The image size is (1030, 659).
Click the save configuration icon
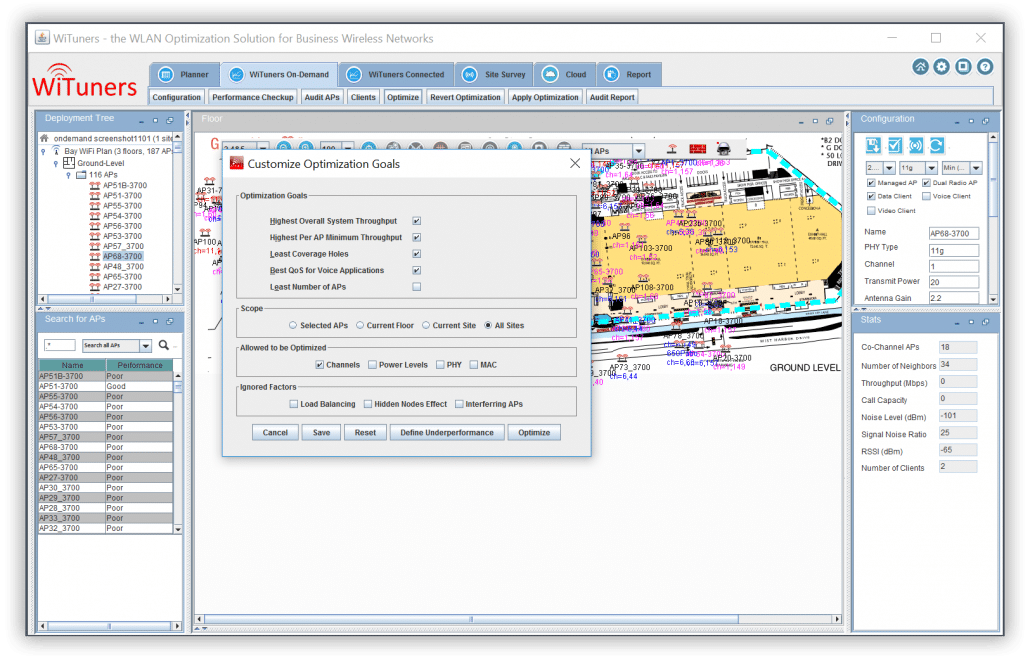click(x=873, y=145)
